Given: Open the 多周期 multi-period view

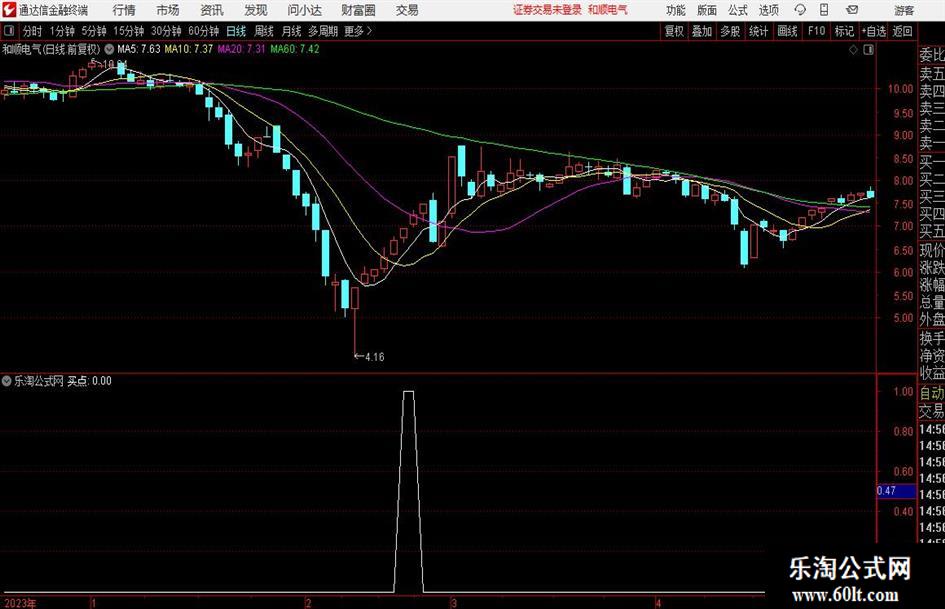Looking at the screenshot, I should 323,31.
